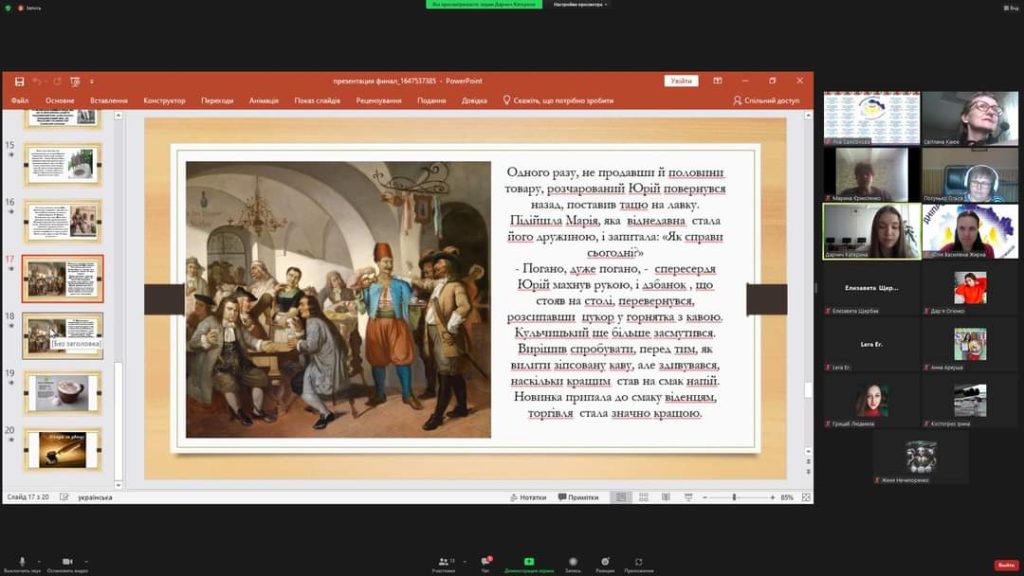Click the red leave meeting button

click(1006, 565)
